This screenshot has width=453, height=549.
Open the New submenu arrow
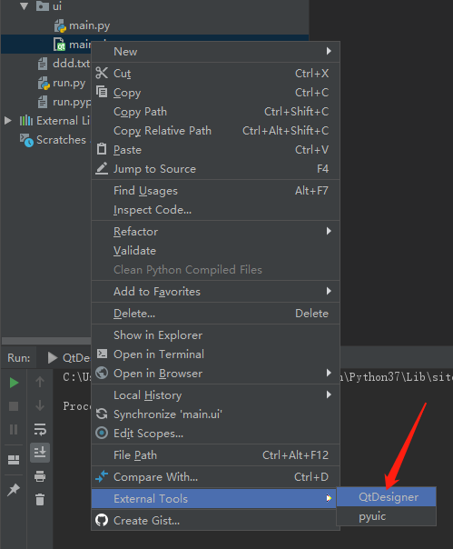point(329,51)
